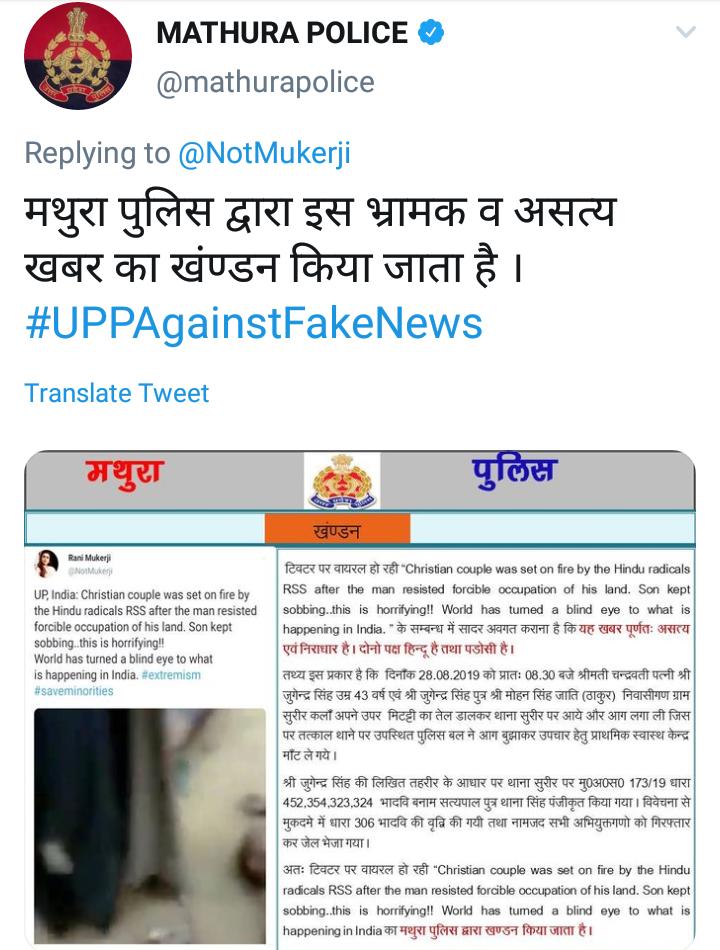Open the Mathura Police profile avatar

(x=78, y=56)
